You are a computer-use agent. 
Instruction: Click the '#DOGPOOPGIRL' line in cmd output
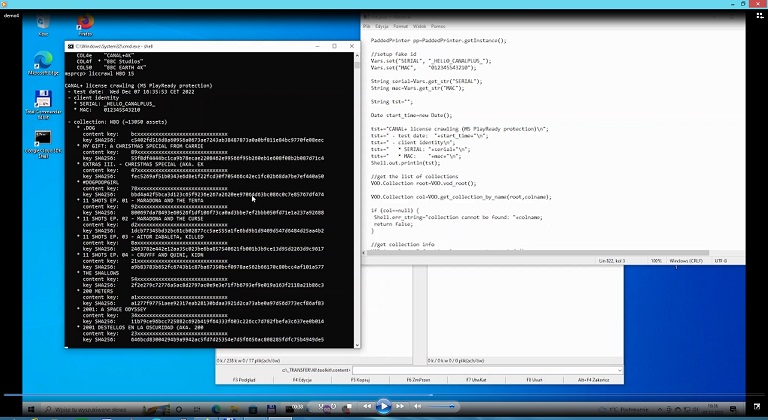[101, 182]
